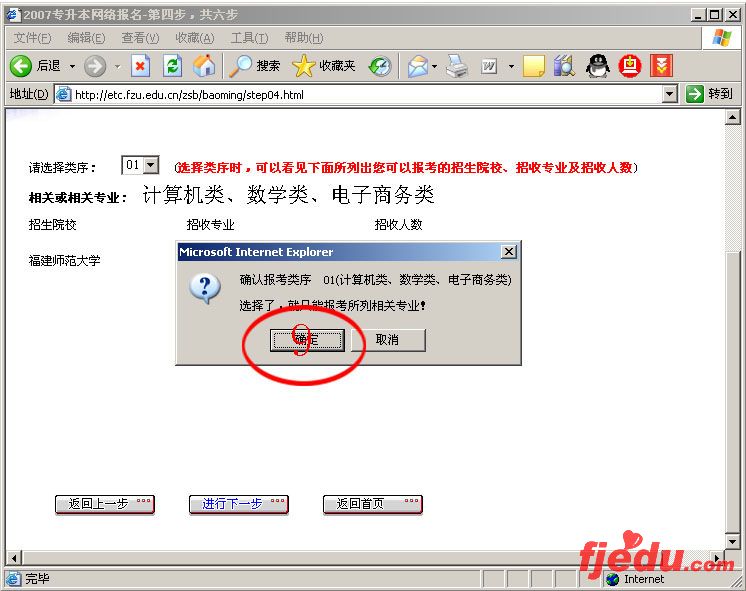The width and height of the screenshot is (746, 591).
Task: Click the History icon in toolbar
Action: click(x=380, y=66)
